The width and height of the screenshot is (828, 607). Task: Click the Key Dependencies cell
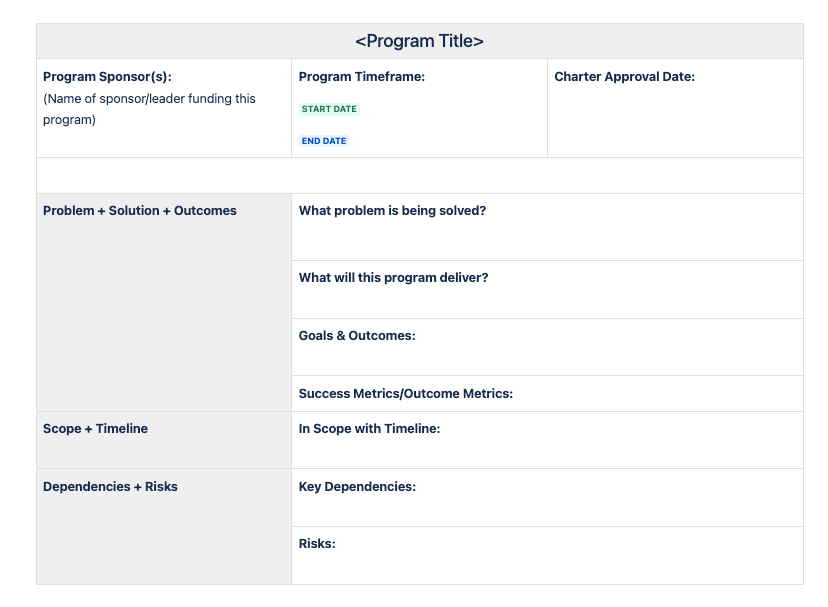point(547,498)
